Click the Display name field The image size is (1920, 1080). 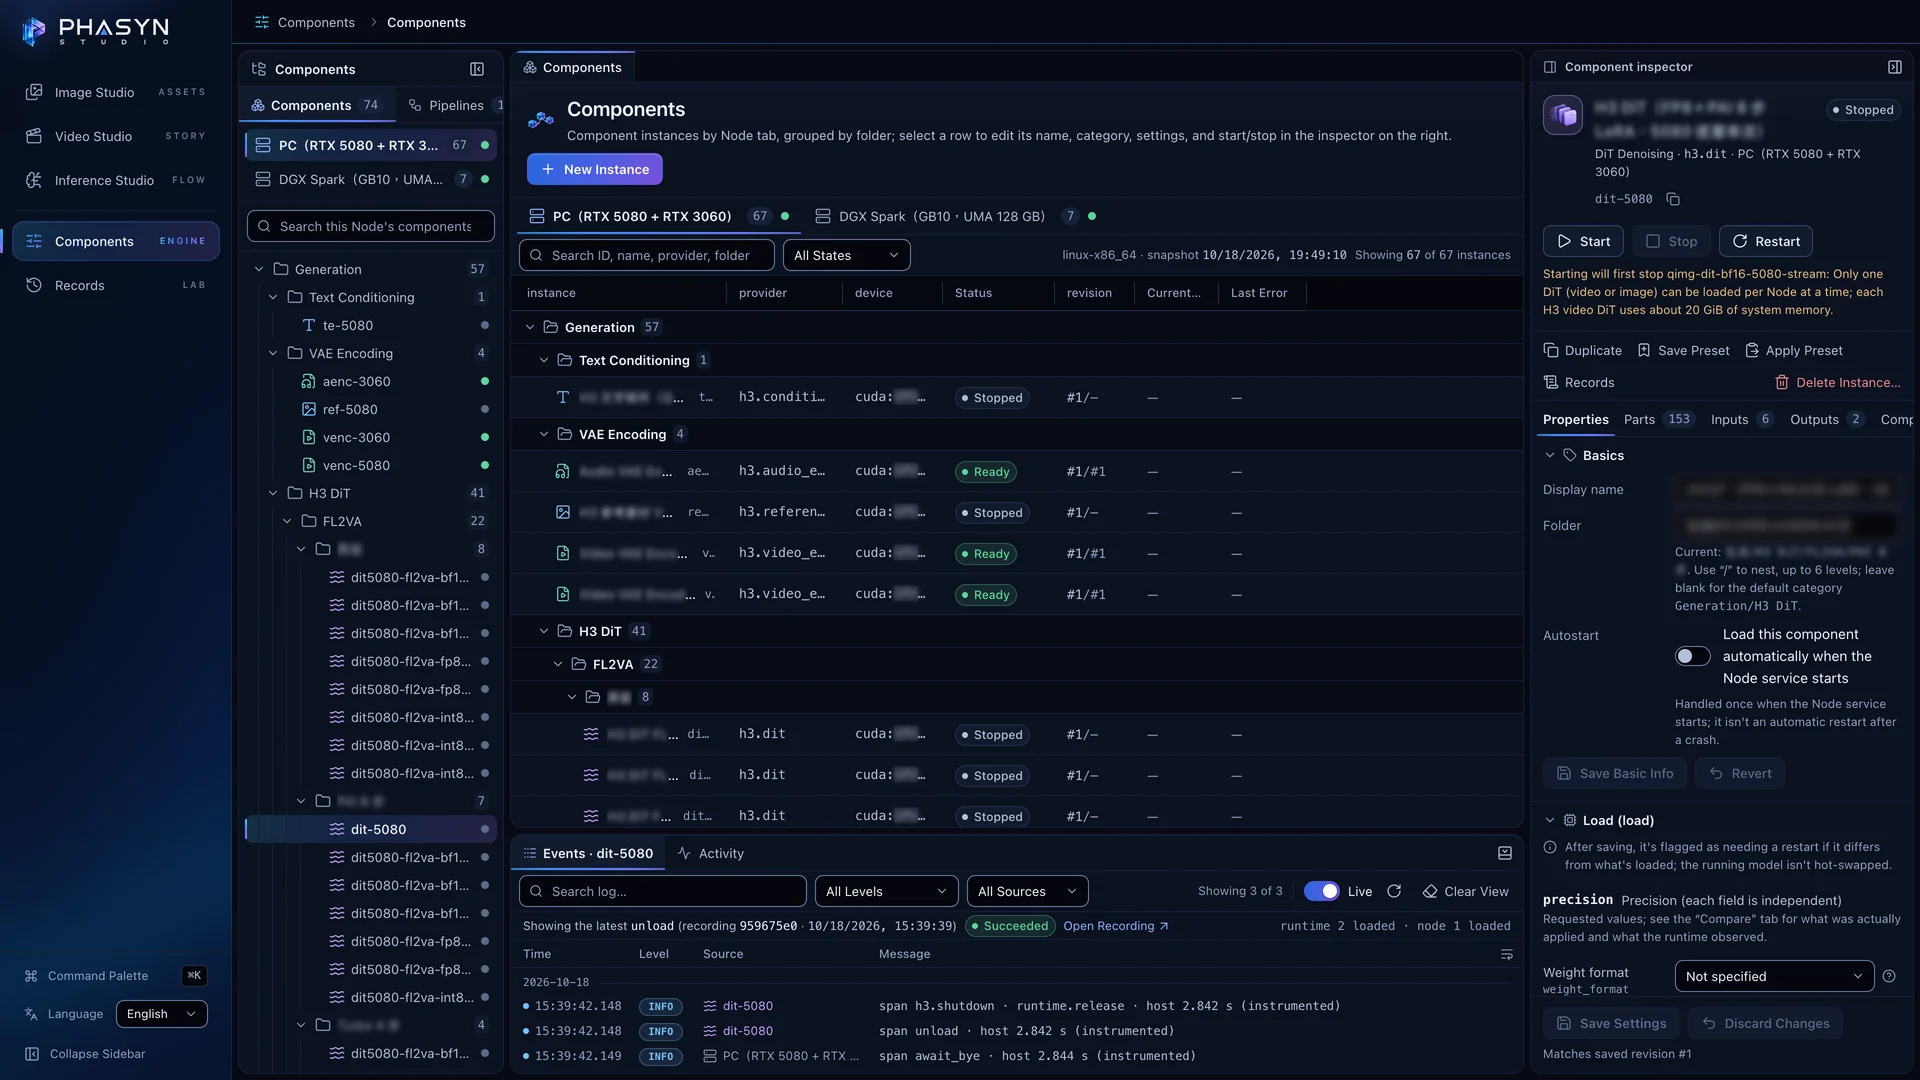(x=1786, y=489)
